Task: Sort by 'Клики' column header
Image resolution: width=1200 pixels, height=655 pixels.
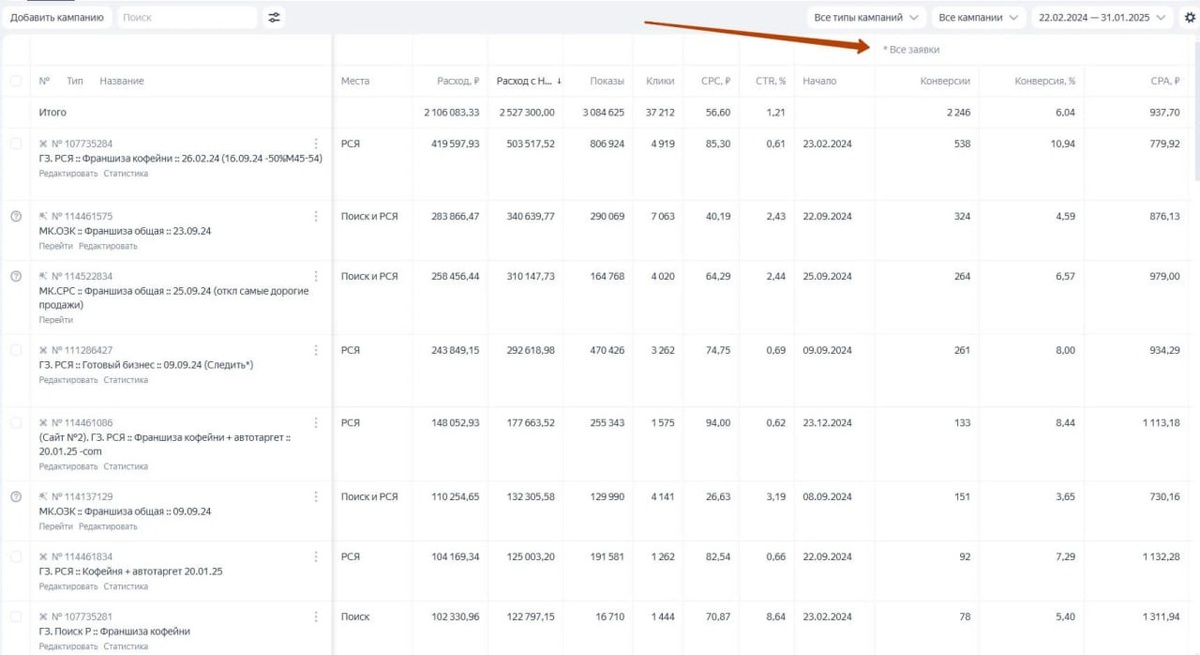Action: click(x=661, y=81)
